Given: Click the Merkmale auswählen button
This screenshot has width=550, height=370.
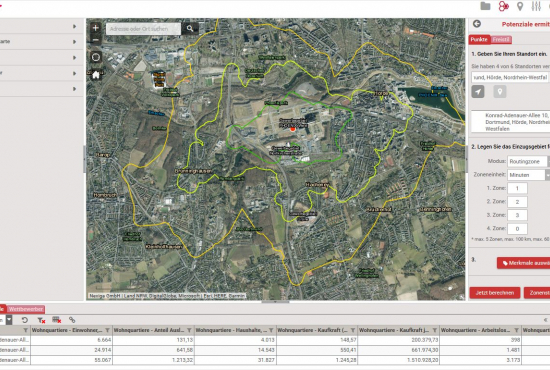Looking at the screenshot, I should click(x=523, y=263).
